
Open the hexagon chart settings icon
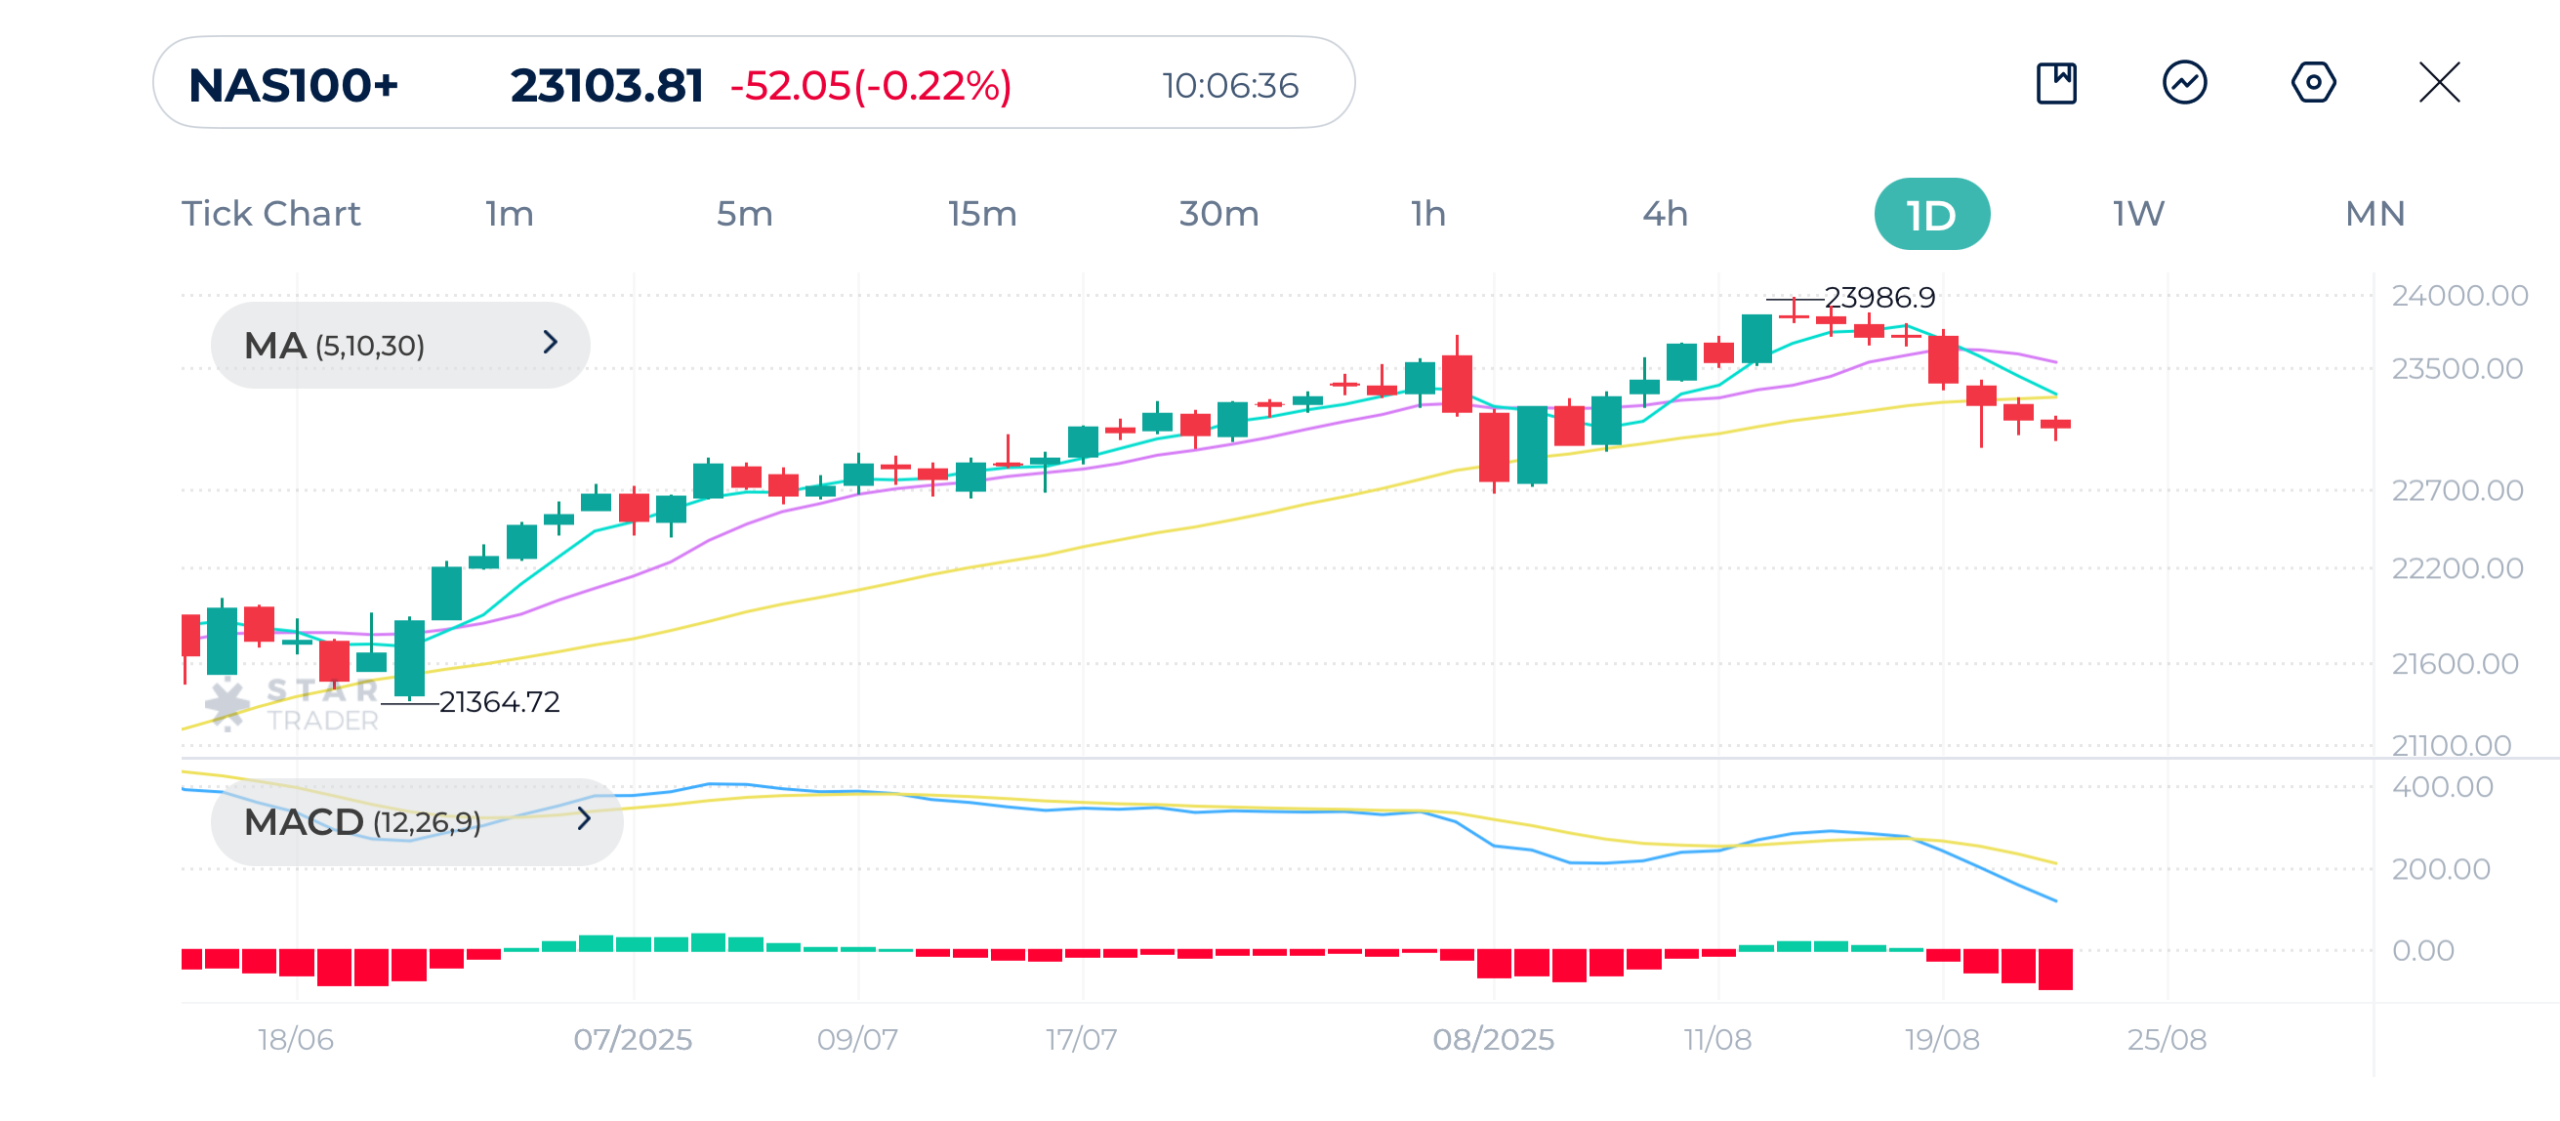coord(2312,83)
